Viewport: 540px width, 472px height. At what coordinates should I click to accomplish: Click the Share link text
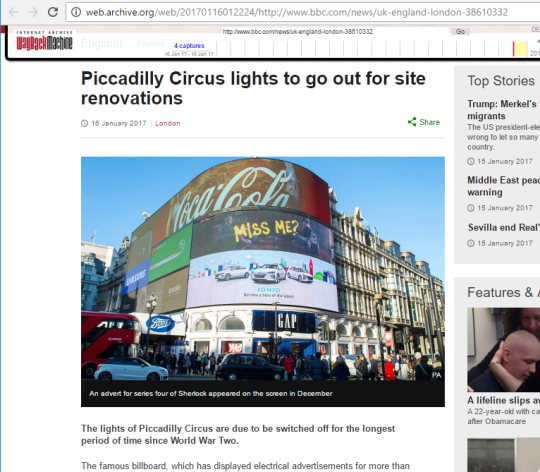click(x=429, y=122)
